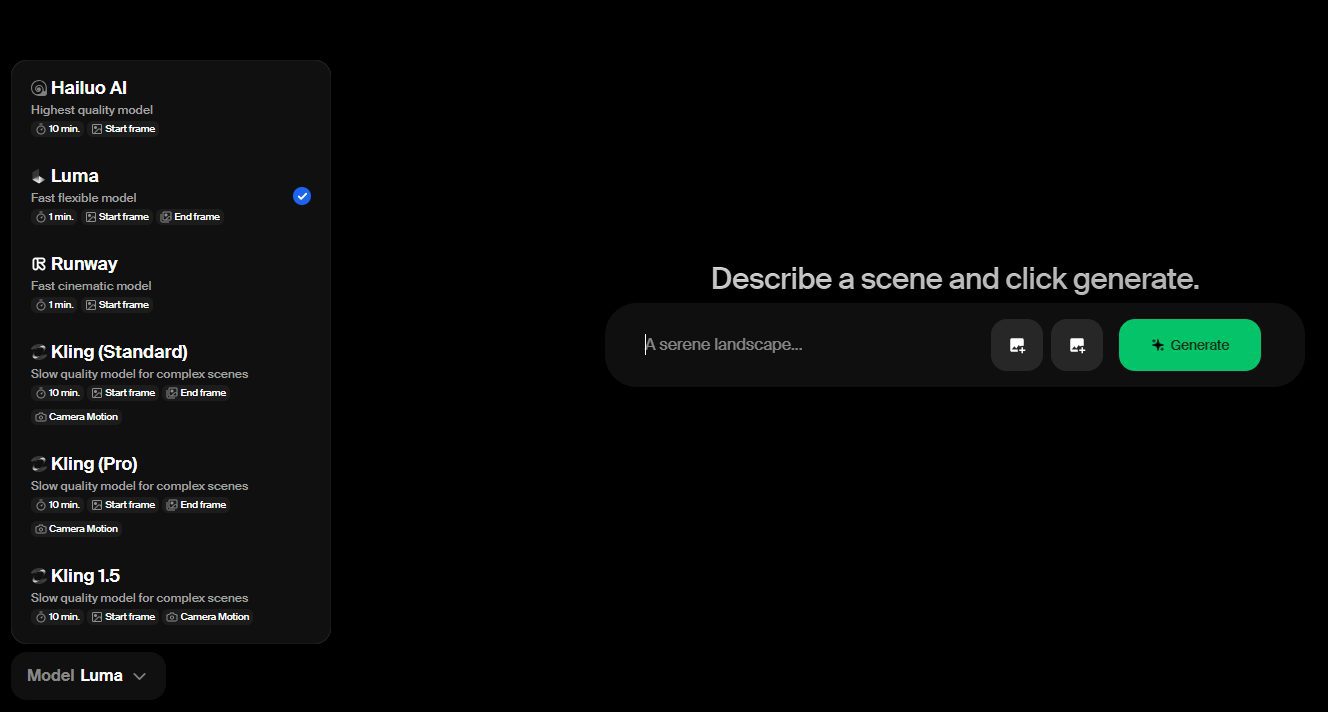
Task: Click the 'Camera Motion' badge under Kling (Pro)
Action: (x=76, y=529)
